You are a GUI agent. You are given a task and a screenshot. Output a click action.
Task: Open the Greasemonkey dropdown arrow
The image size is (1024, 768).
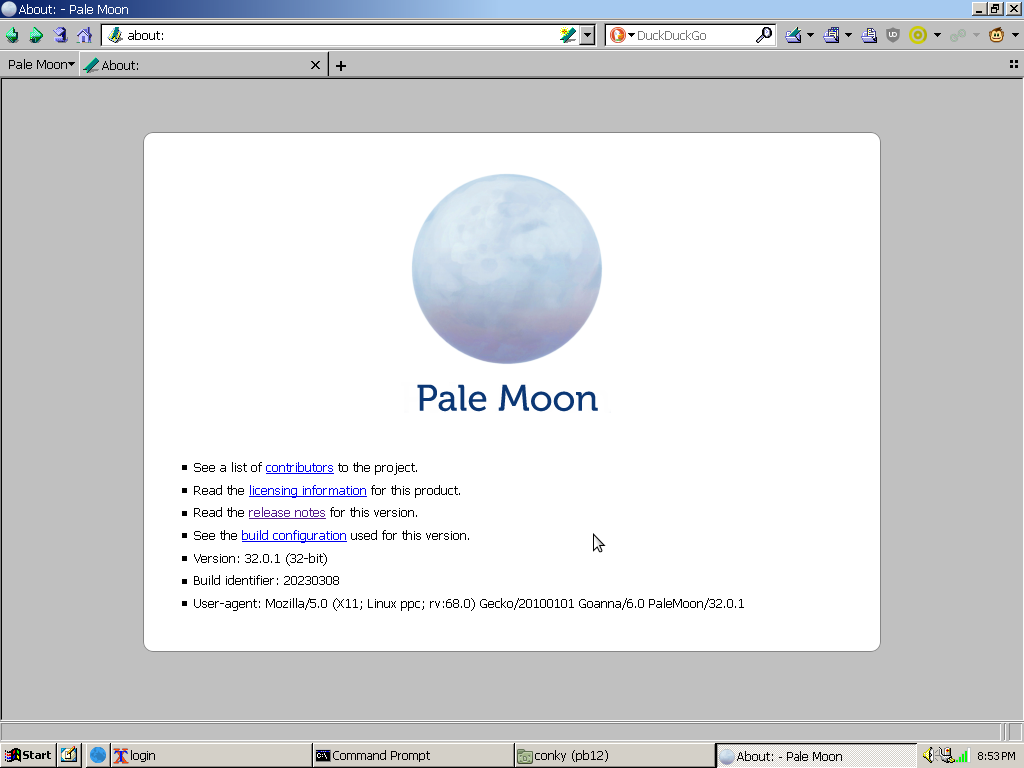pyautogui.click(x=1015, y=35)
